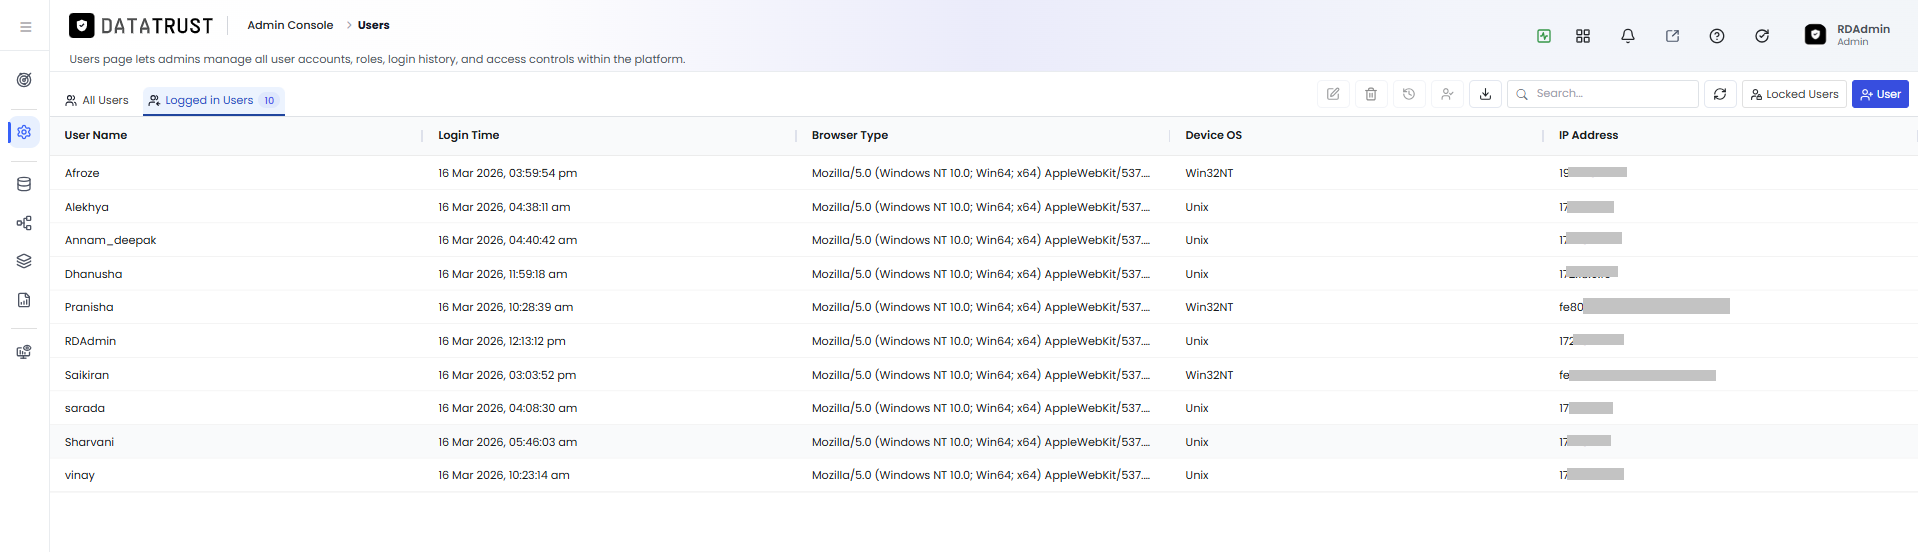The width and height of the screenshot is (1918, 552).
Task: Sort by the User Name column header
Action: pos(96,135)
